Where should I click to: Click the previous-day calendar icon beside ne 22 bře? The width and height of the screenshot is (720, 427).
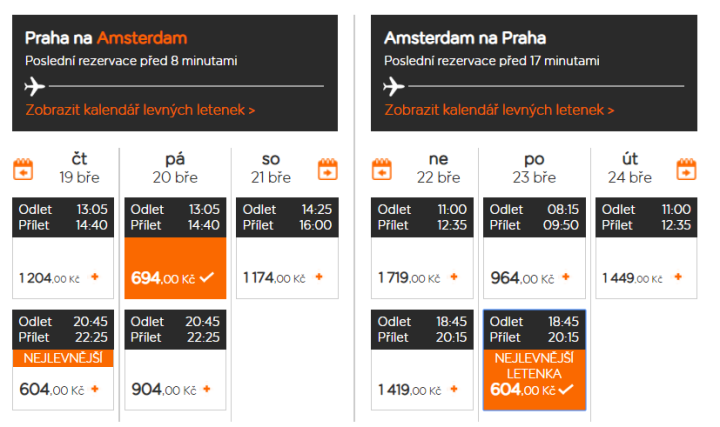coord(382,169)
